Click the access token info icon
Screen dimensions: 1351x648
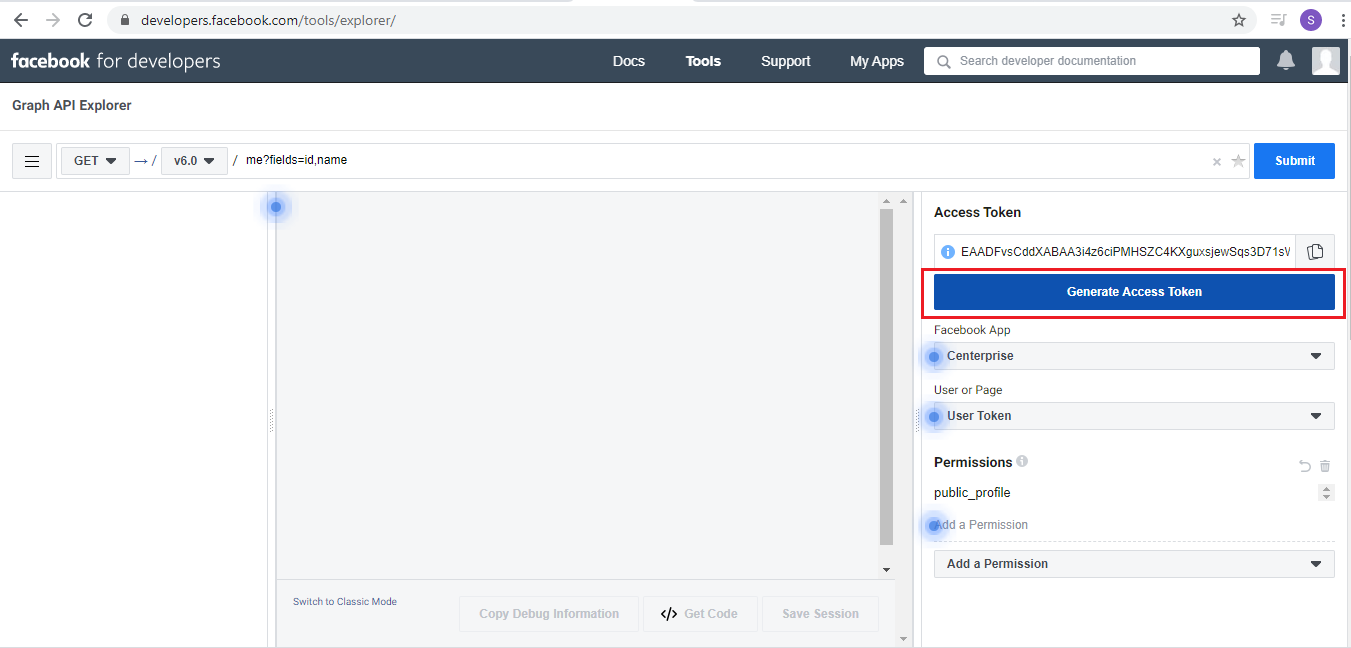(x=948, y=252)
